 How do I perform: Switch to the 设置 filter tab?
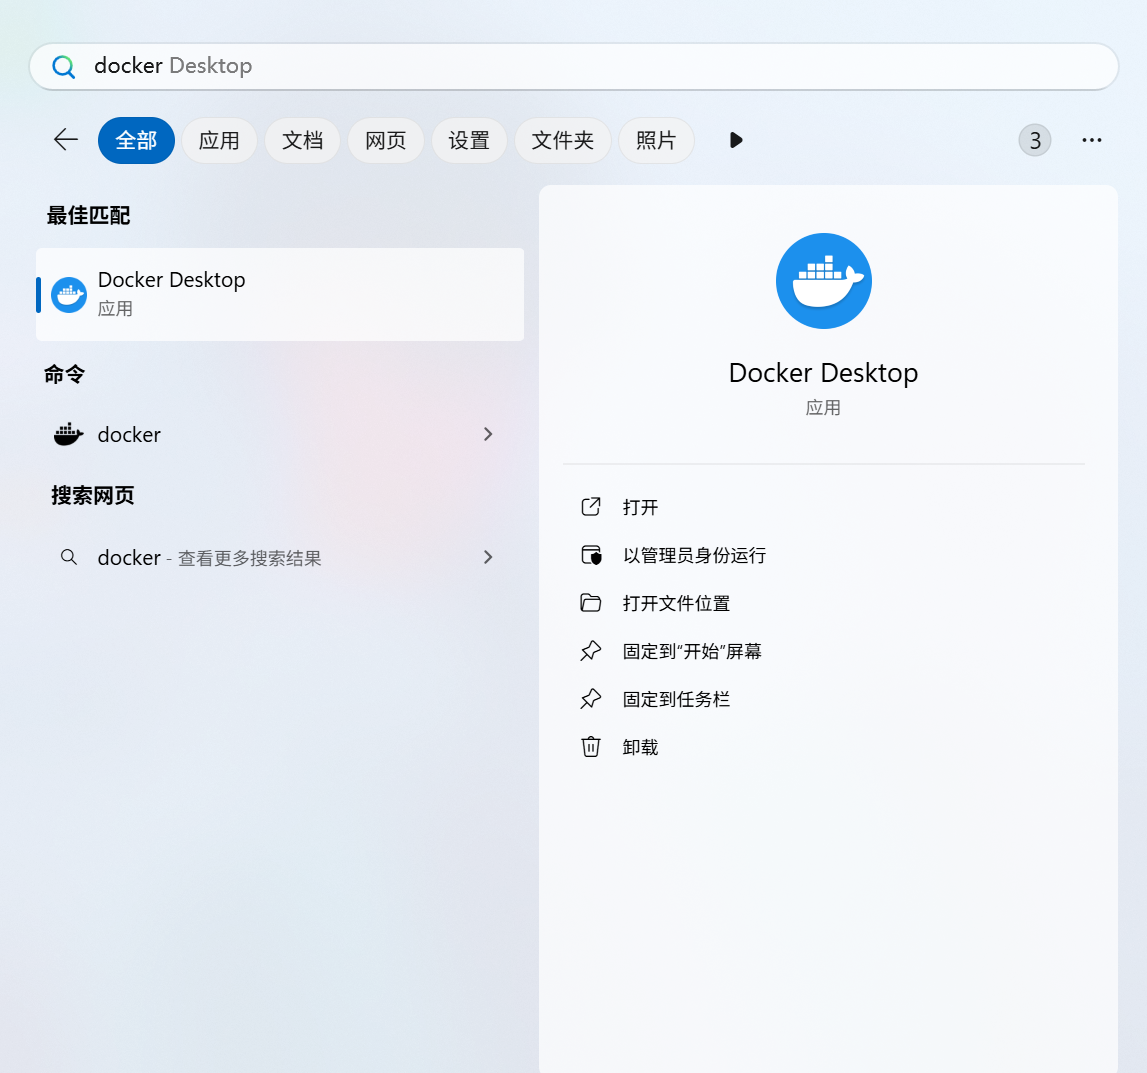click(x=469, y=140)
